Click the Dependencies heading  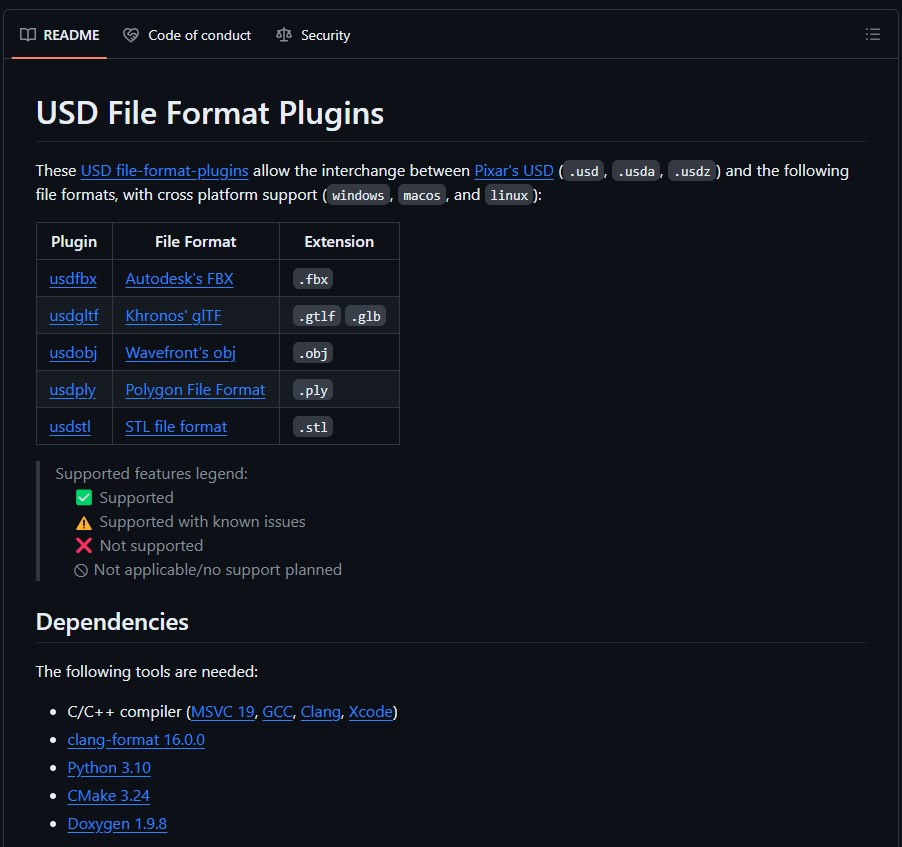point(112,622)
